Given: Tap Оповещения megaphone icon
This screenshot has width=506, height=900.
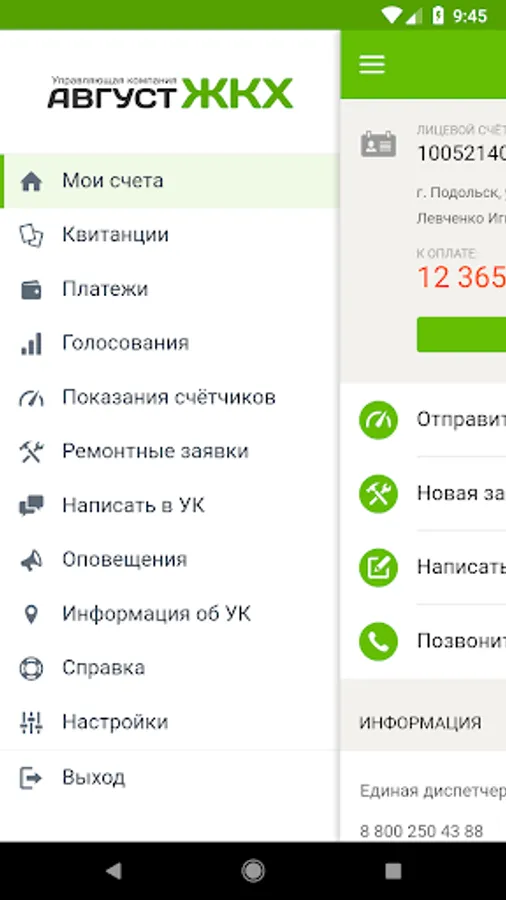Looking at the screenshot, I should (31, 560).
